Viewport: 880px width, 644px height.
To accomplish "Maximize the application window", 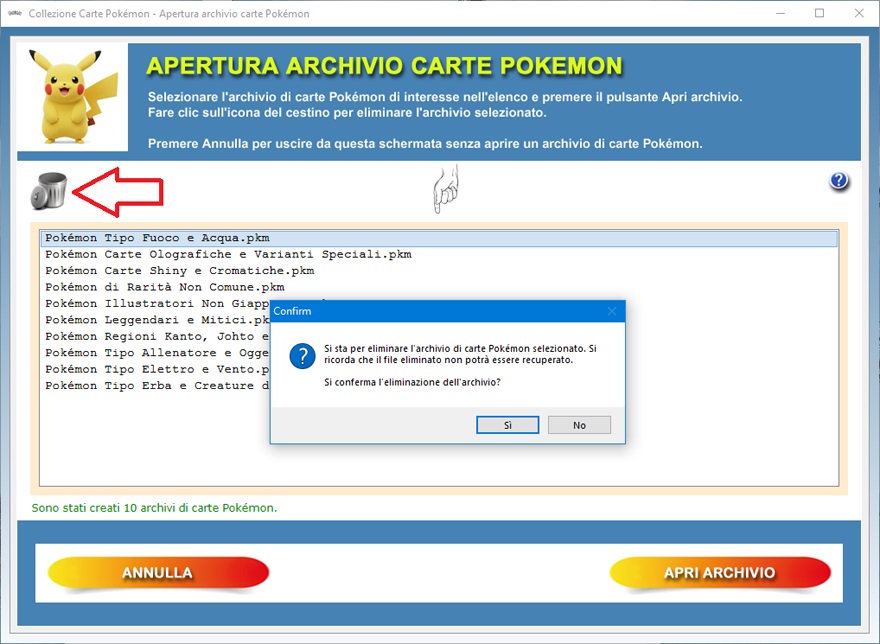I will 819,14.
